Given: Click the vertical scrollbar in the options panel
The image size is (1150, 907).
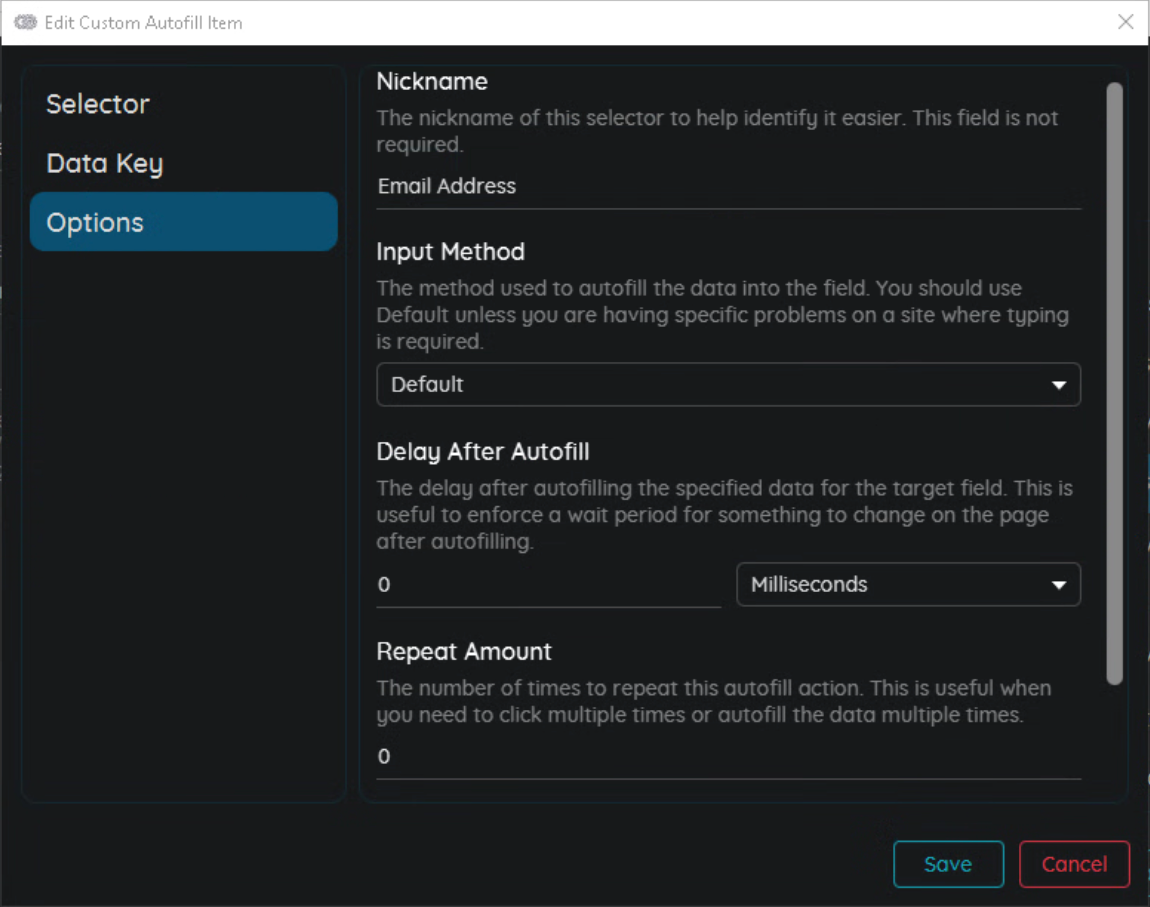Looking at the screenshot, I should click(x=1114, y=383).
